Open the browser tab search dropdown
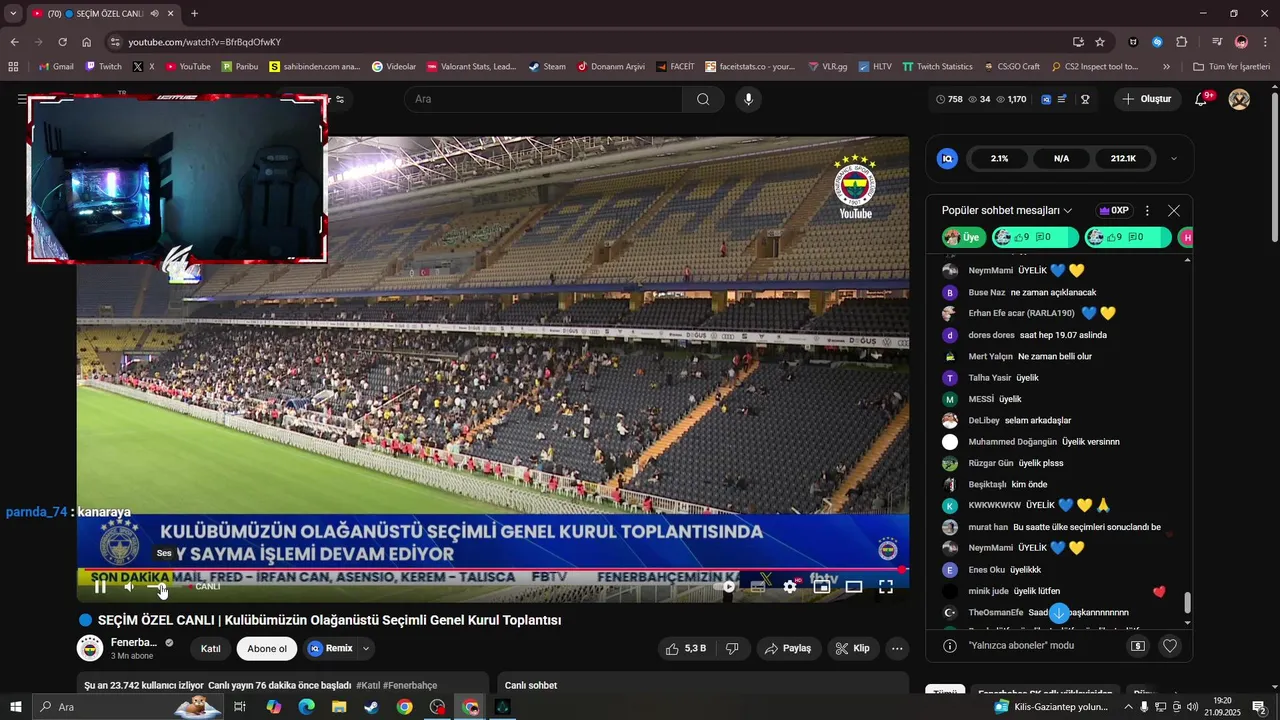The height and width of the screenshot is (720, 1280). click(13, 14)
